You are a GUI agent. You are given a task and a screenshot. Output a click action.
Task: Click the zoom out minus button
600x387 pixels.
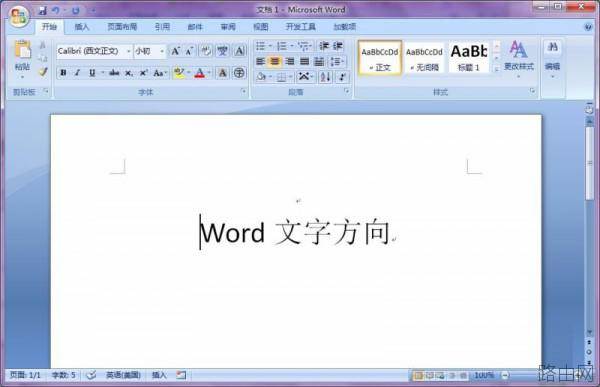pyautogui.click(x=505, y=376)
